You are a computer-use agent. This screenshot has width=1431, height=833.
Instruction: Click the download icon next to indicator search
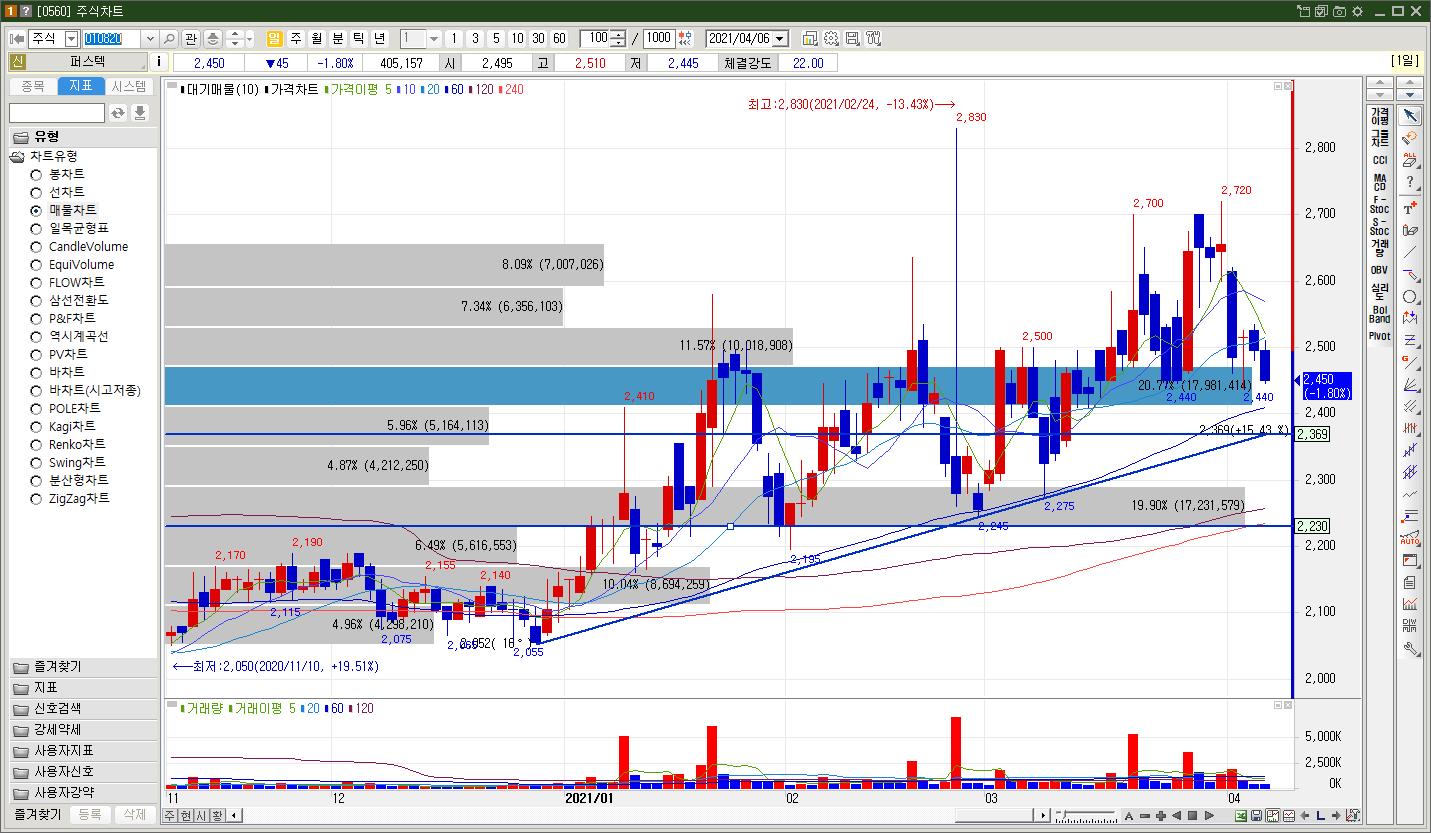pos(140,113)
